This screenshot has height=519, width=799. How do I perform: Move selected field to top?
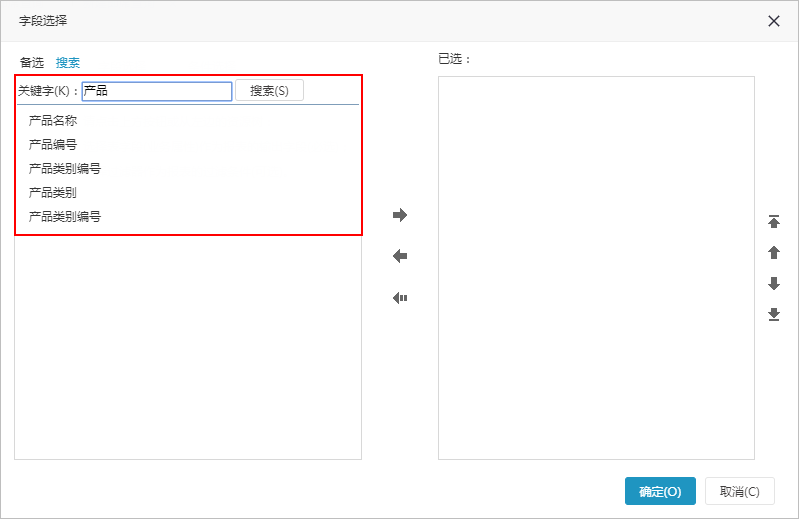[x=774, y=222]
